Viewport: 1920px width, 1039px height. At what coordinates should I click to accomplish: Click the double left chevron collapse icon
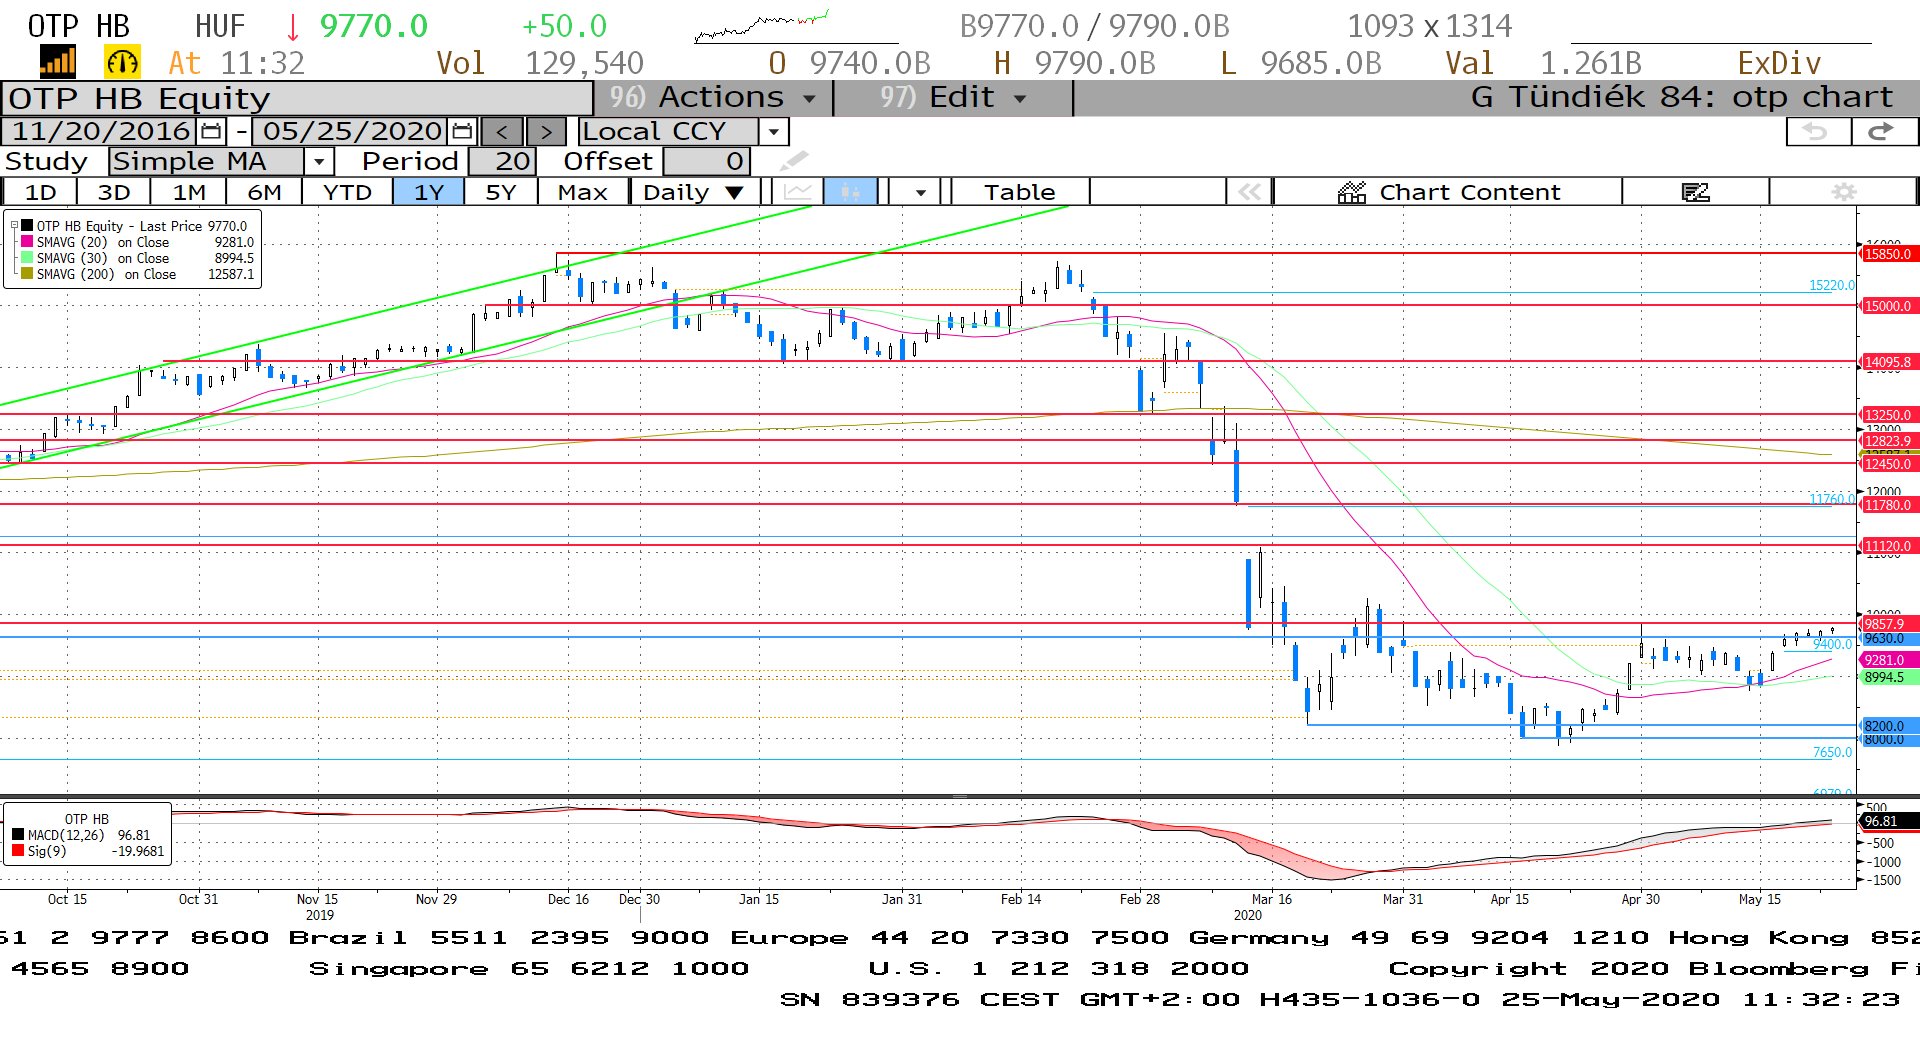tap(1249, 192)
